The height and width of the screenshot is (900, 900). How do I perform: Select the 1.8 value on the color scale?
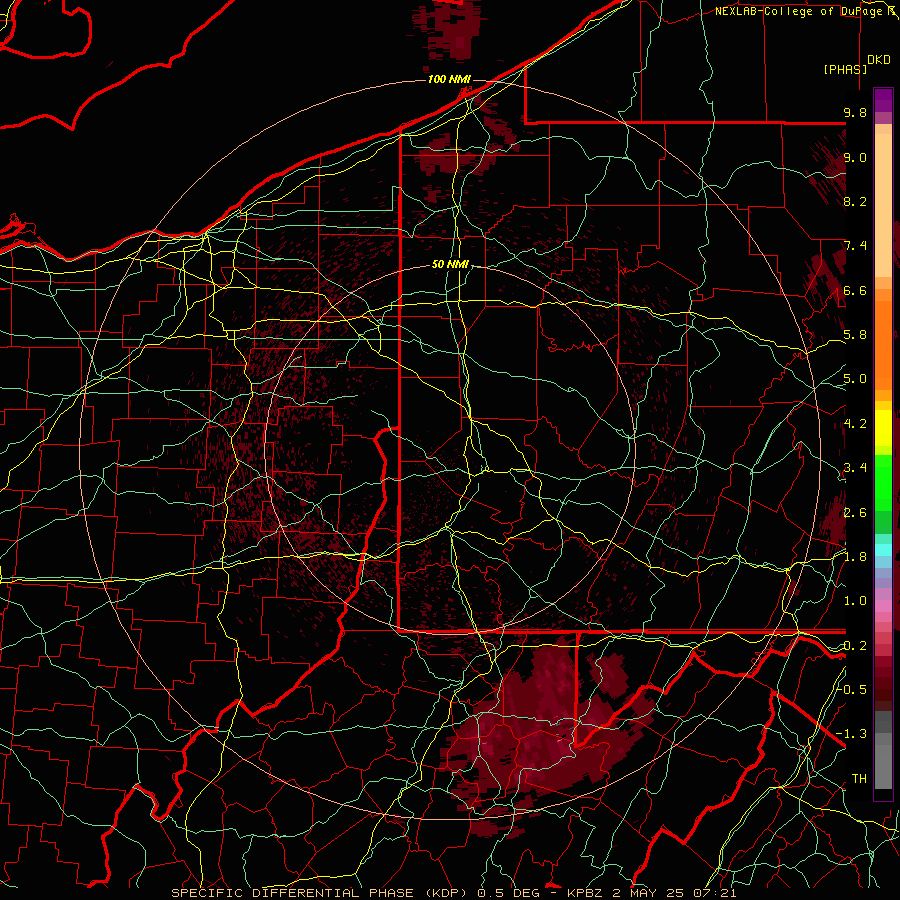(855, 557)
